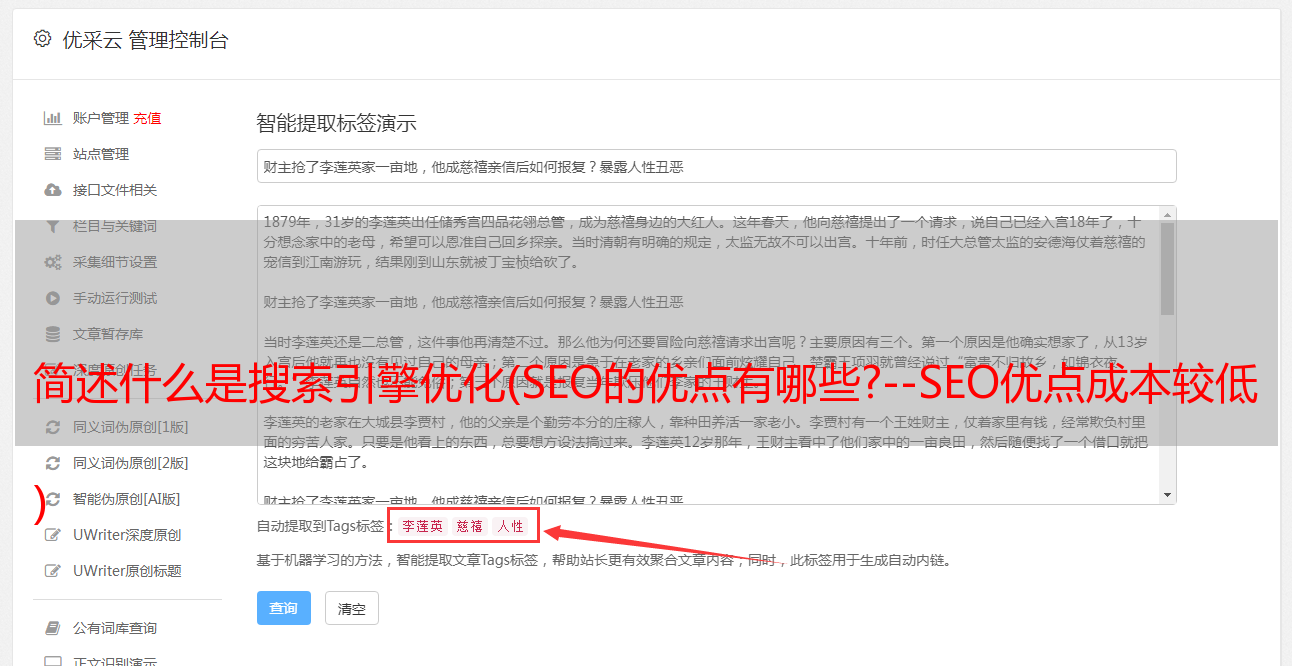Select the 站点管理 server icon
The image size is (1292, 666).
(x=53, y=154)
